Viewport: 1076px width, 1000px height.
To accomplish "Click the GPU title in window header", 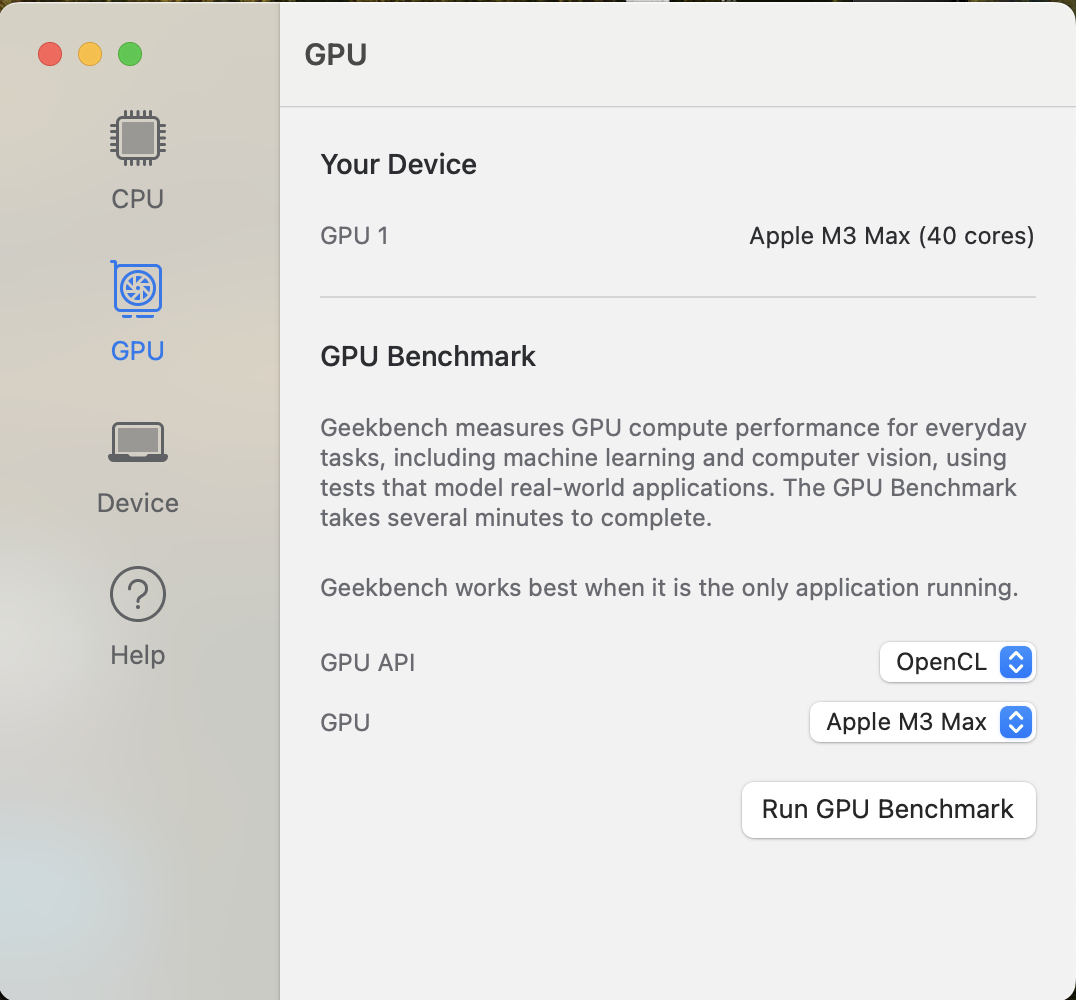I will 336,55.
